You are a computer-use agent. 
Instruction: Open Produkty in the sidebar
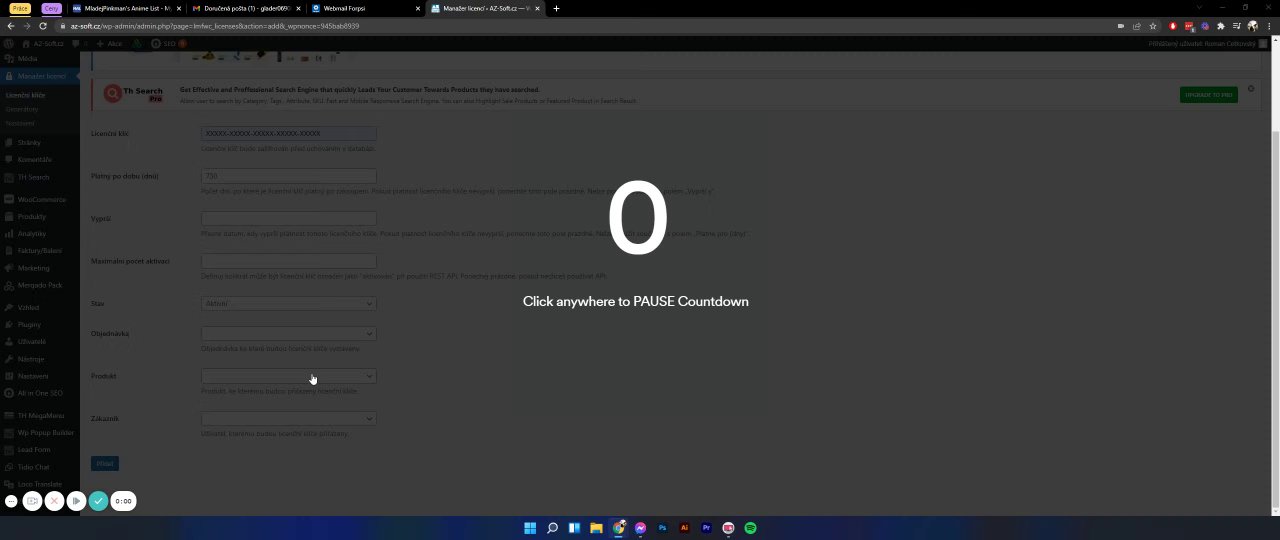click(x=40, y=216)
